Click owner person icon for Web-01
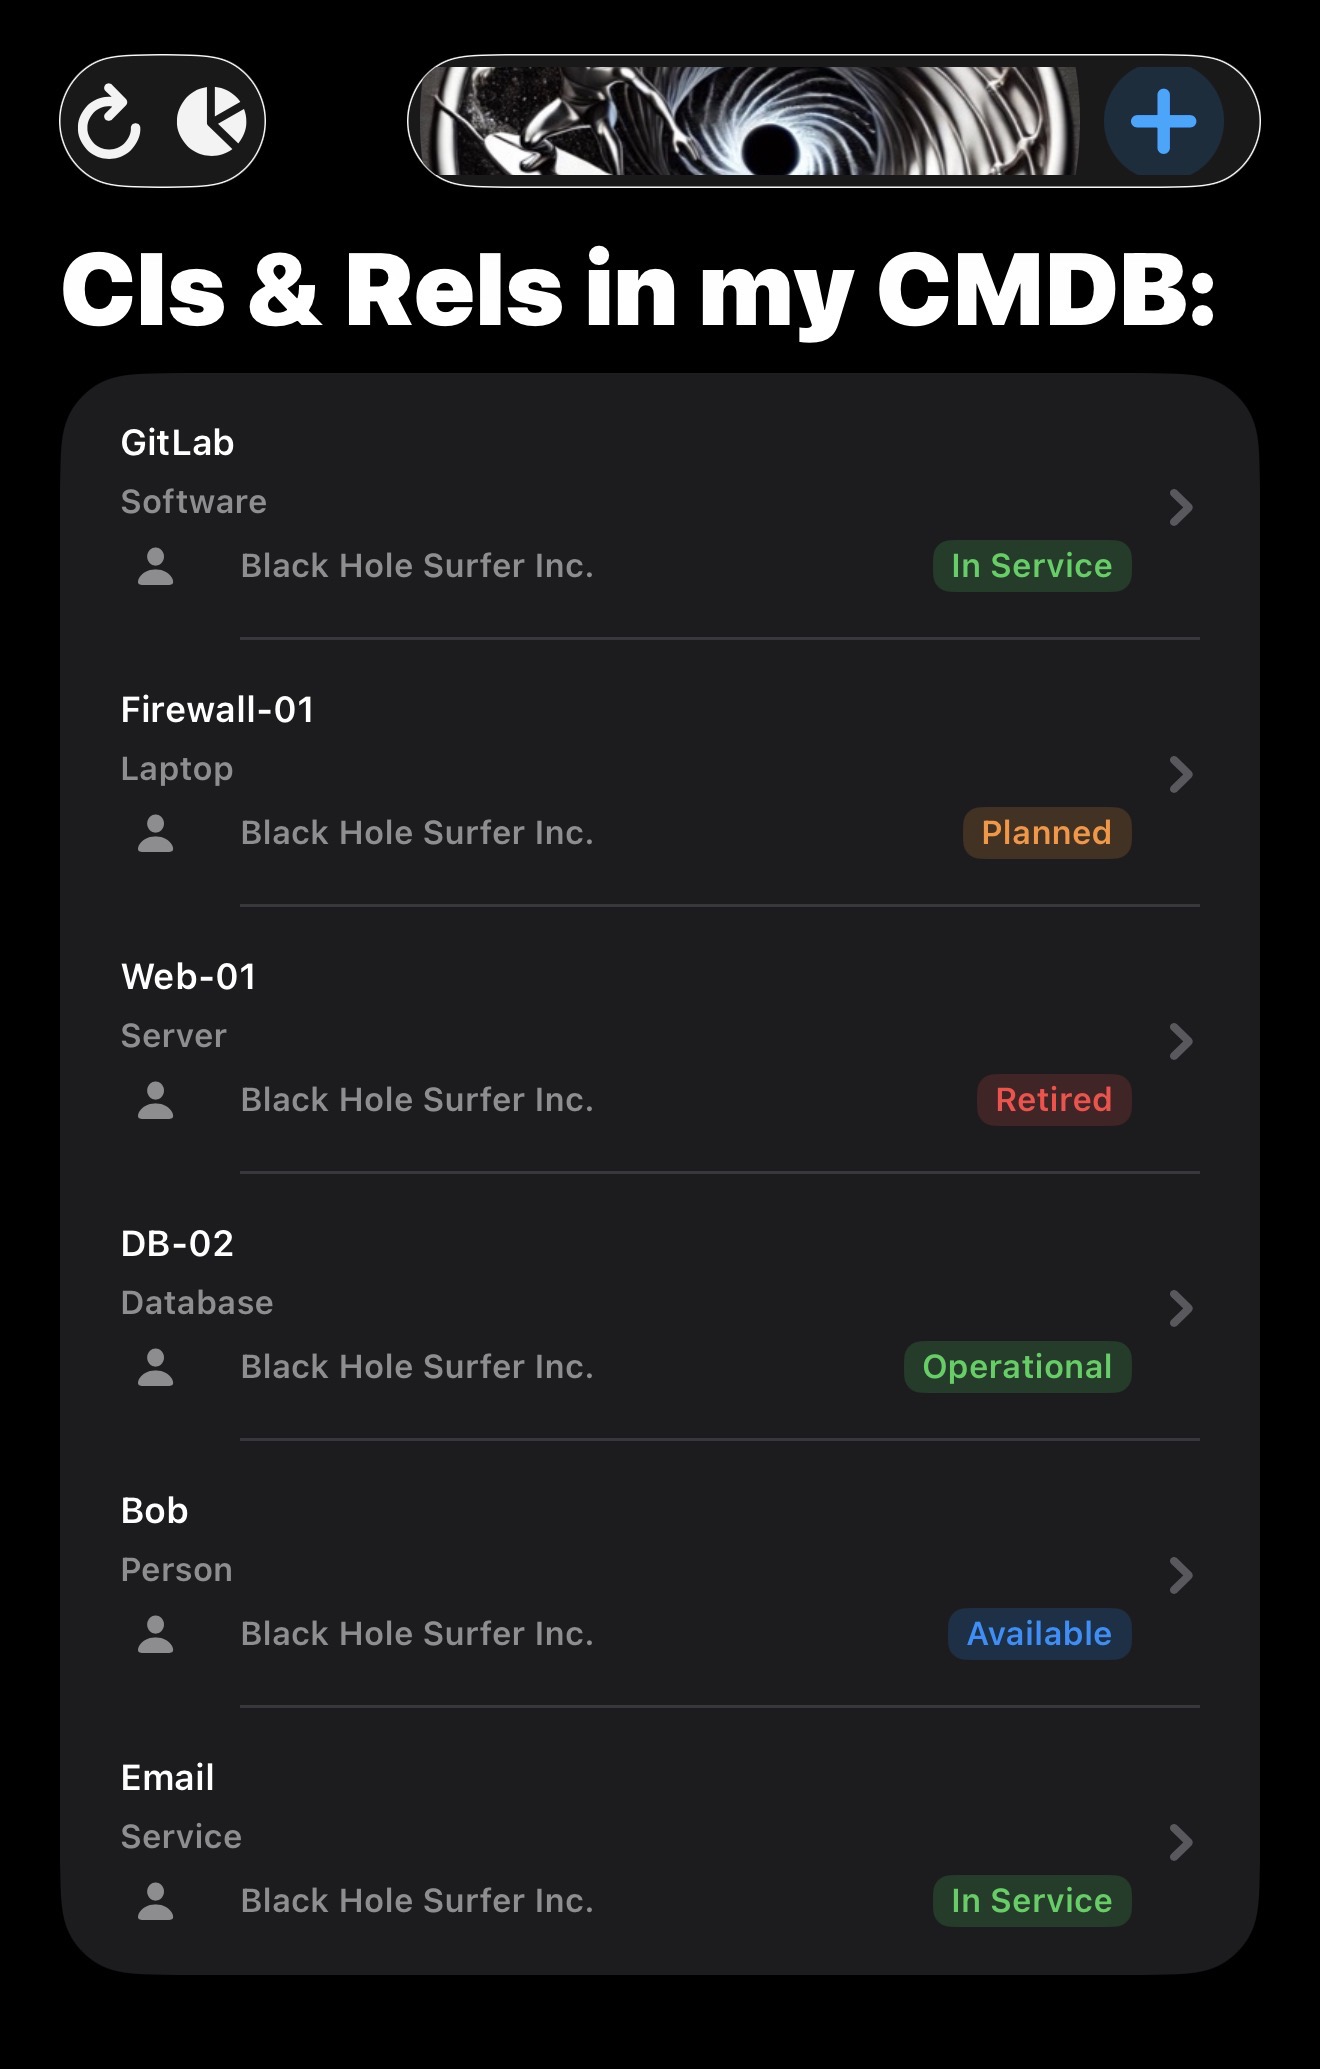1320x2069 pixels. pyautogui.click(x=155, y=1101)
